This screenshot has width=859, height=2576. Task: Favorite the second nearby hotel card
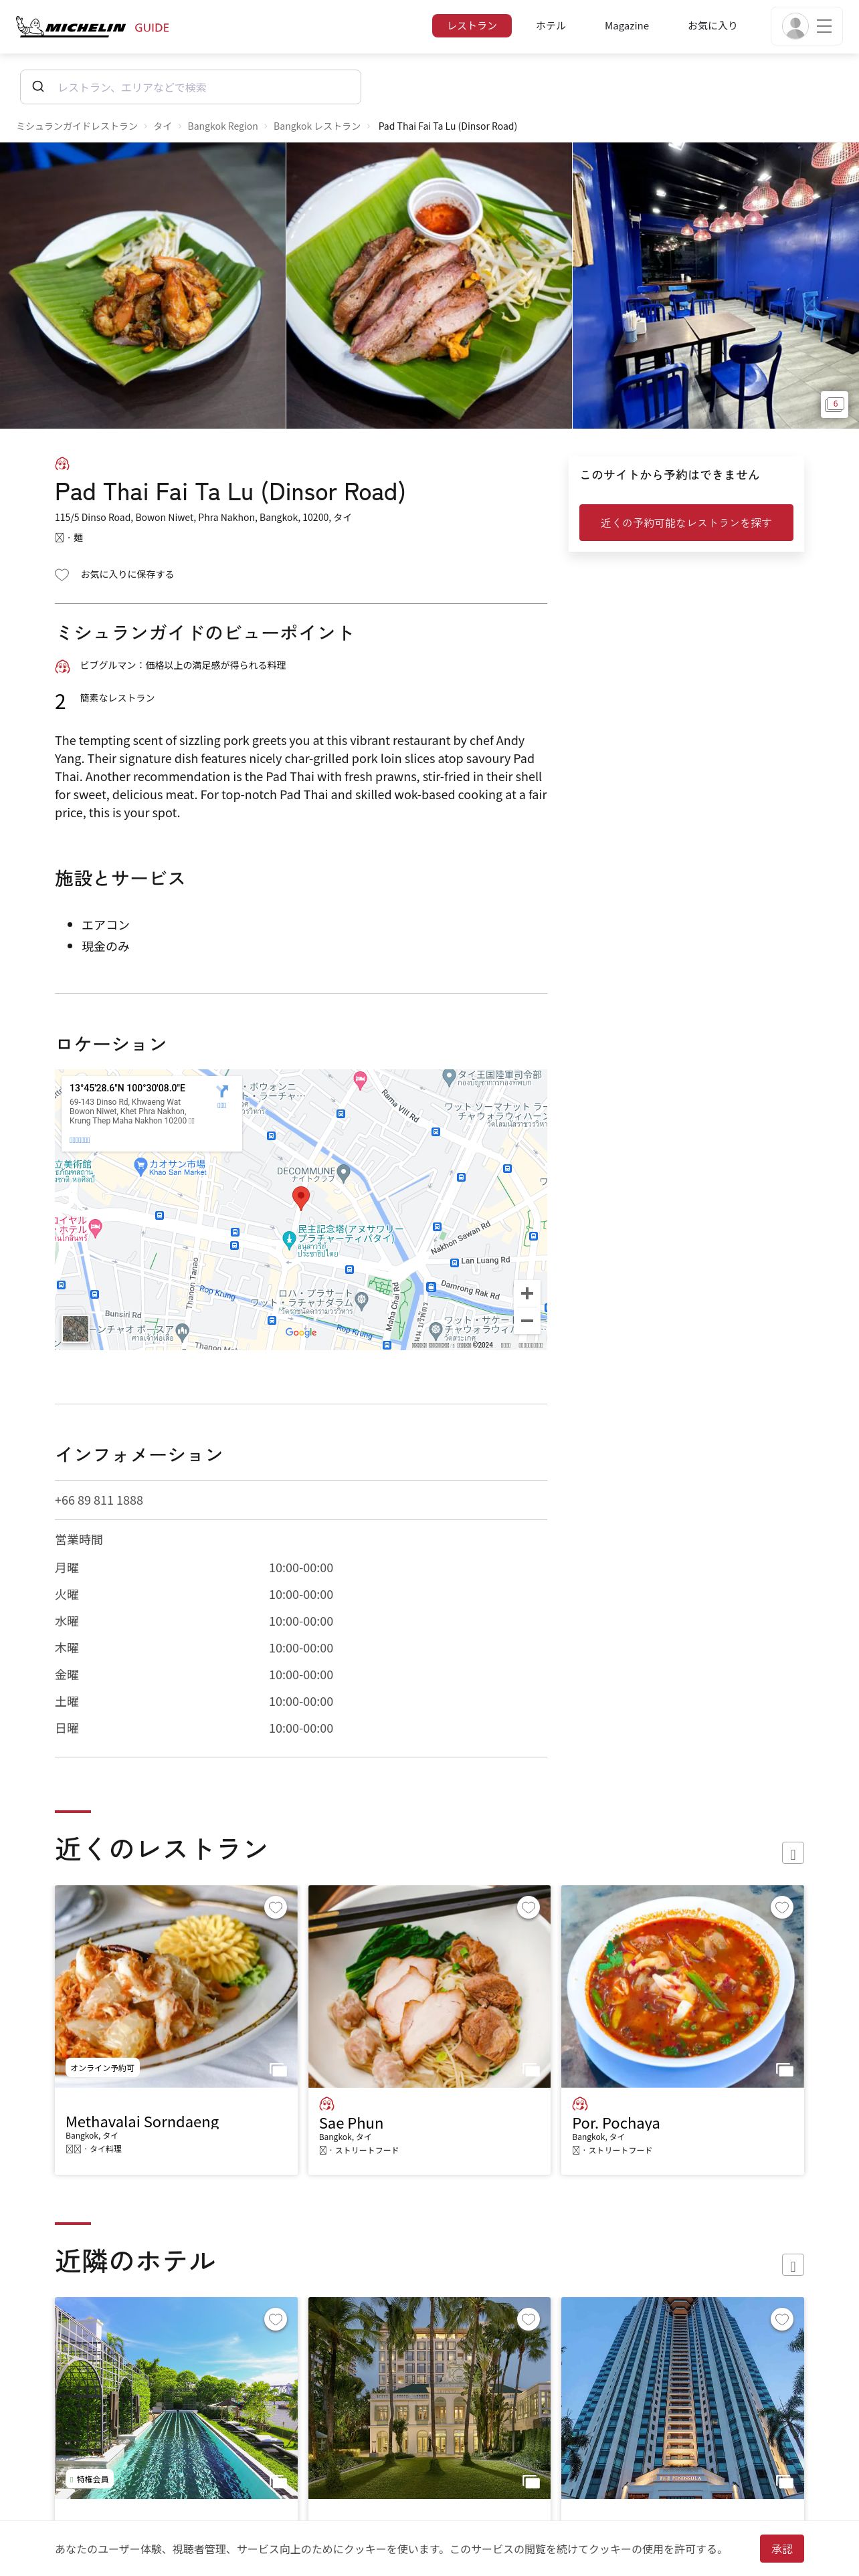529,2319
